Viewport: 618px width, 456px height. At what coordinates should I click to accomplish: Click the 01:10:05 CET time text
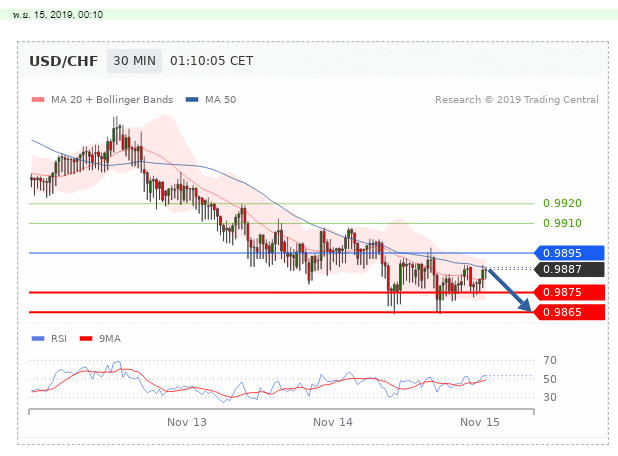point(212,61)
